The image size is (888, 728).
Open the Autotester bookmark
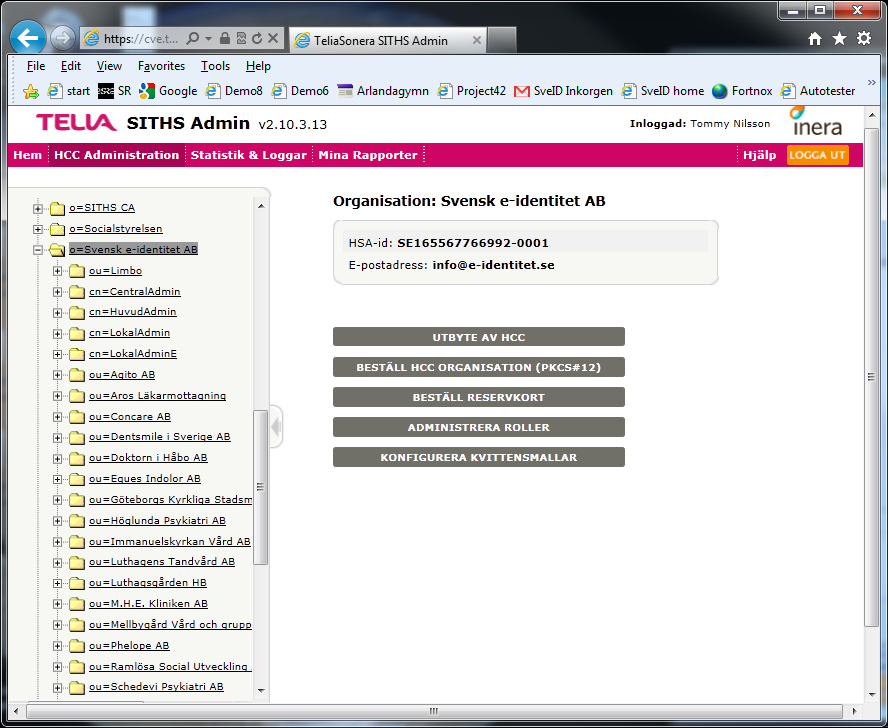point(818,91)
